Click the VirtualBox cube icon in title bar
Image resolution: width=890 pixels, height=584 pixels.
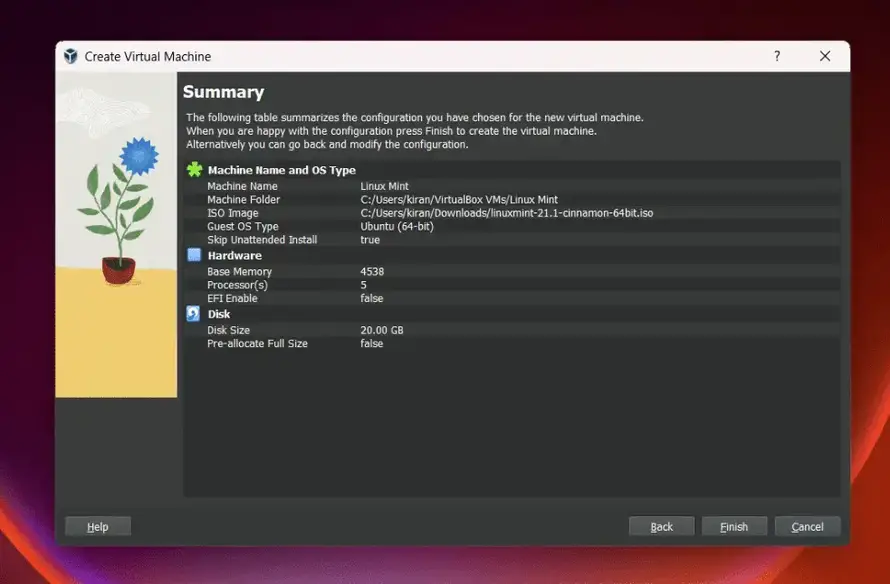point(70,56)
